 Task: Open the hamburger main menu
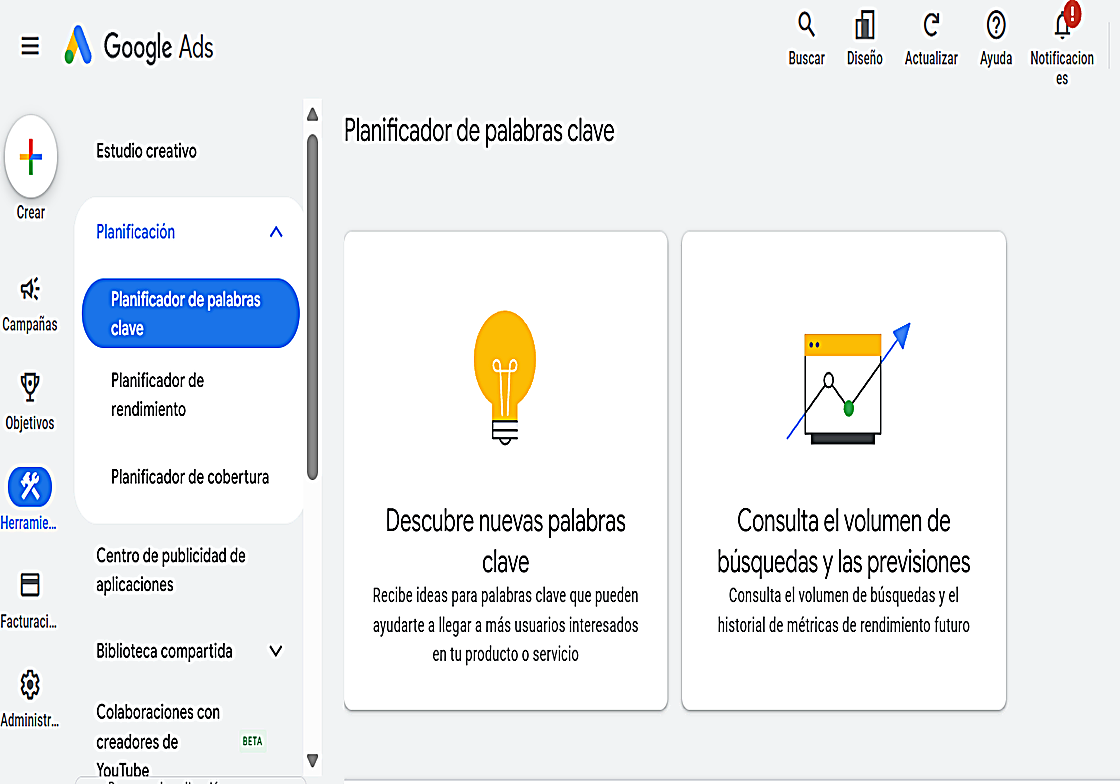coord(30,46)
